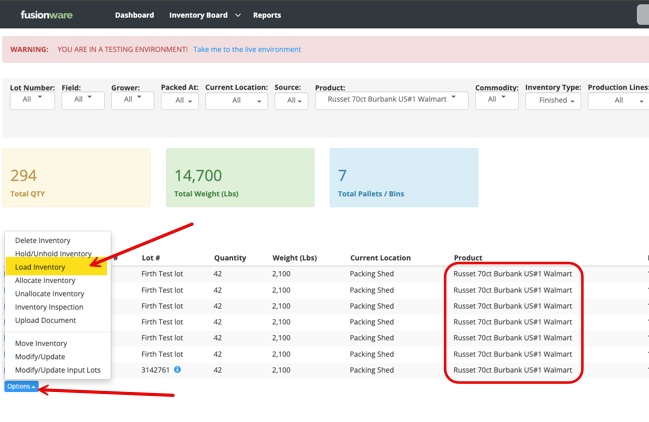
Task: Open the Reports page
Action: [x=267, y=16]
